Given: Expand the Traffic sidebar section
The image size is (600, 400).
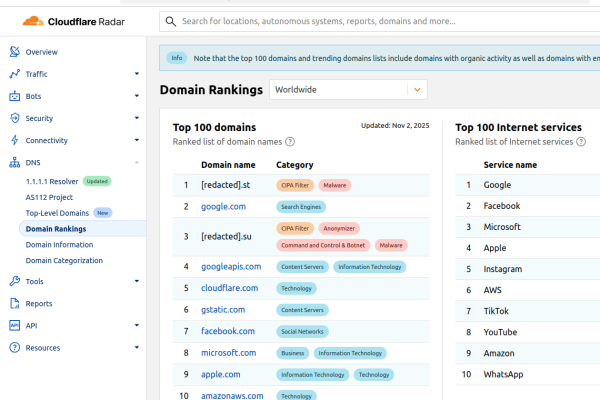Looking at the screenshot, I should point(136,74).
